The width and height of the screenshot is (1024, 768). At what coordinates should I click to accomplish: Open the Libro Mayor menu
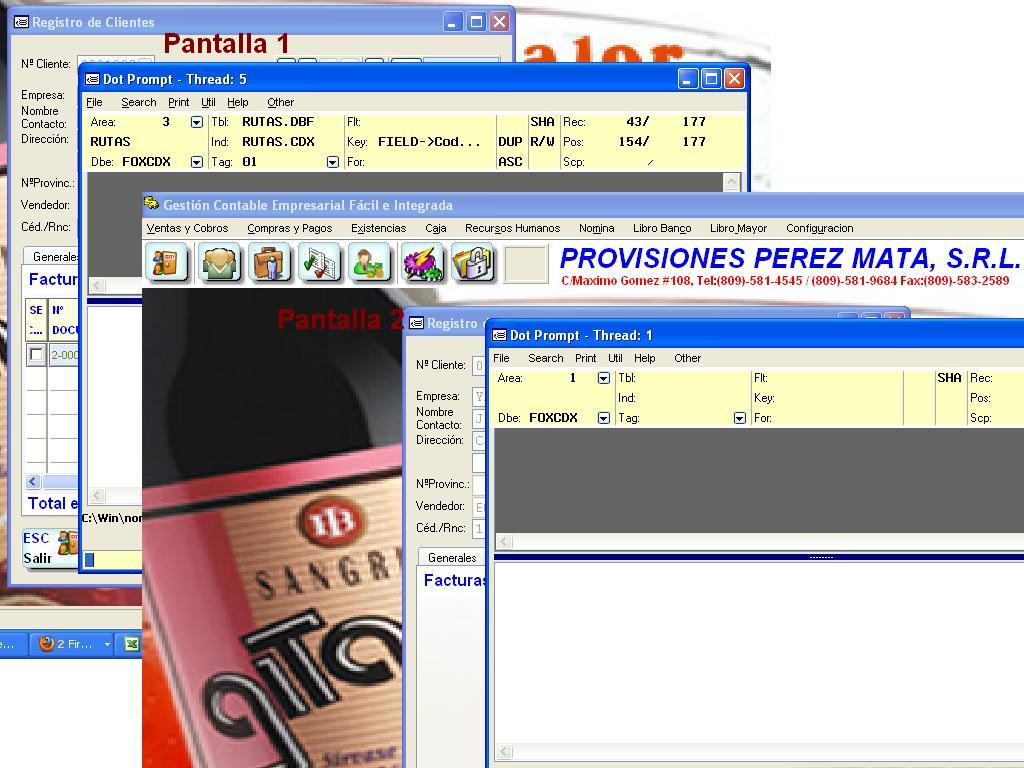(738, 228)
